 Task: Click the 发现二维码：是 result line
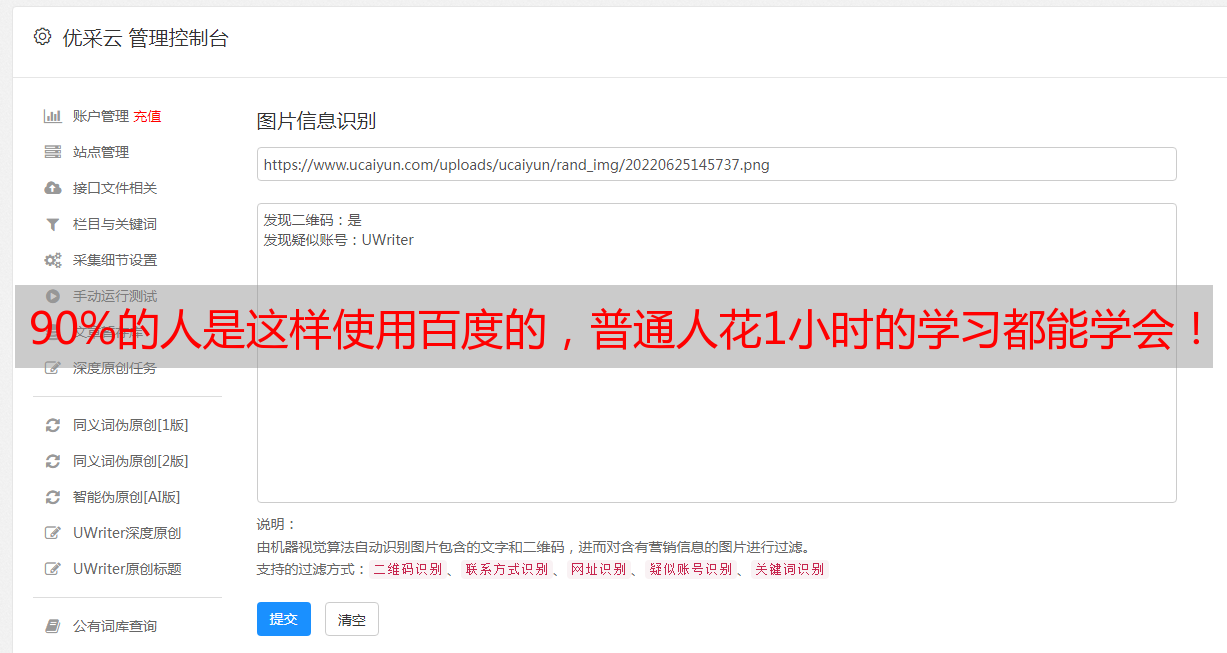tap(313, 220)
